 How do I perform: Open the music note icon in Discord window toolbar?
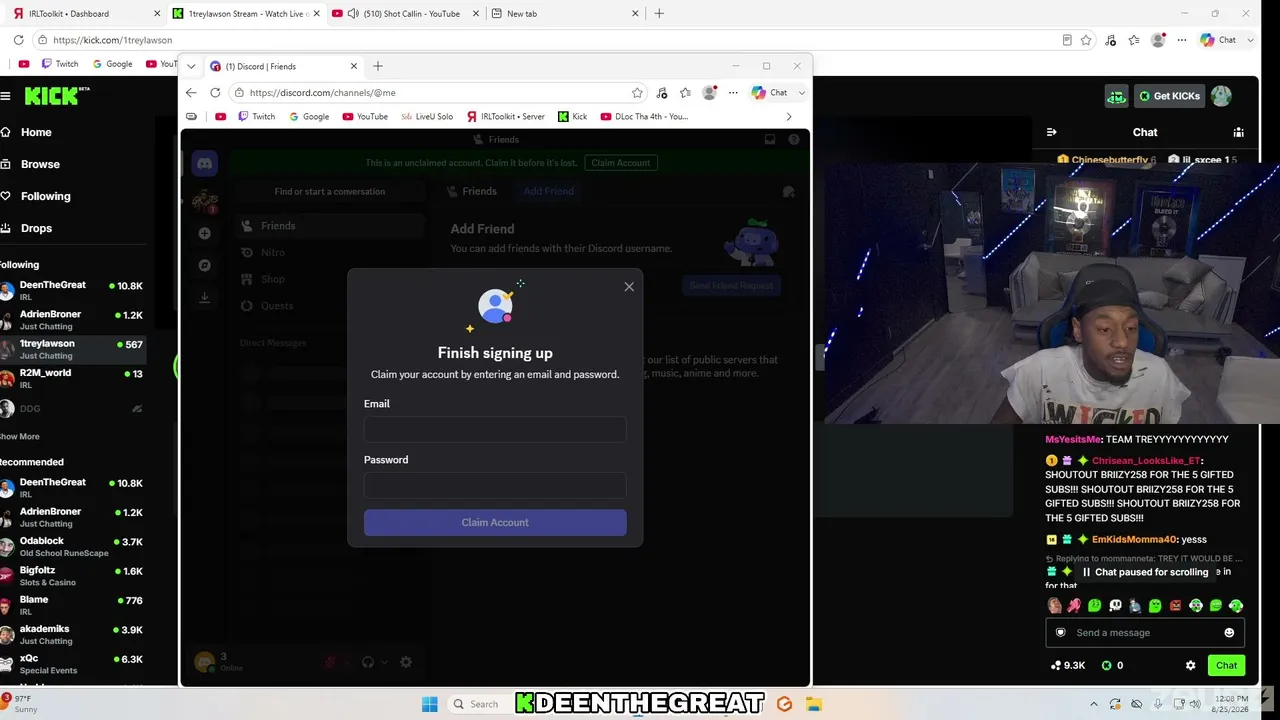(662, 93)
